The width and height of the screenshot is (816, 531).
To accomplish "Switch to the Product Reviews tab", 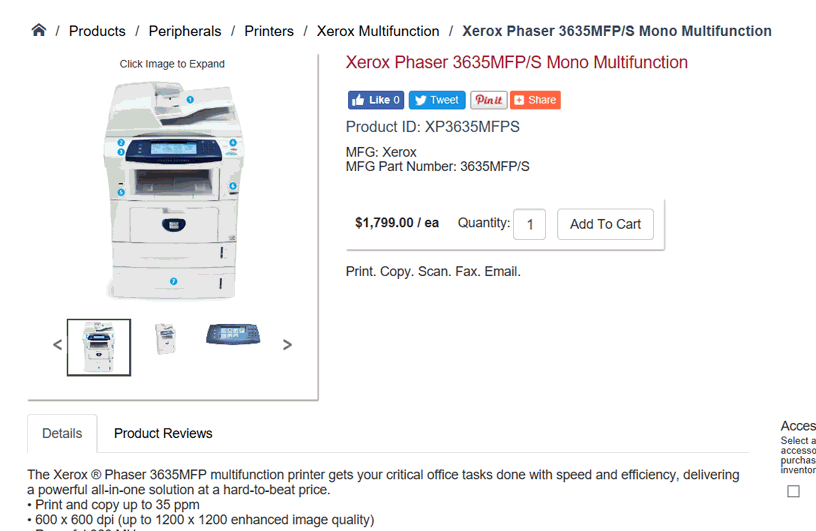I will click(x=163, y=433).
